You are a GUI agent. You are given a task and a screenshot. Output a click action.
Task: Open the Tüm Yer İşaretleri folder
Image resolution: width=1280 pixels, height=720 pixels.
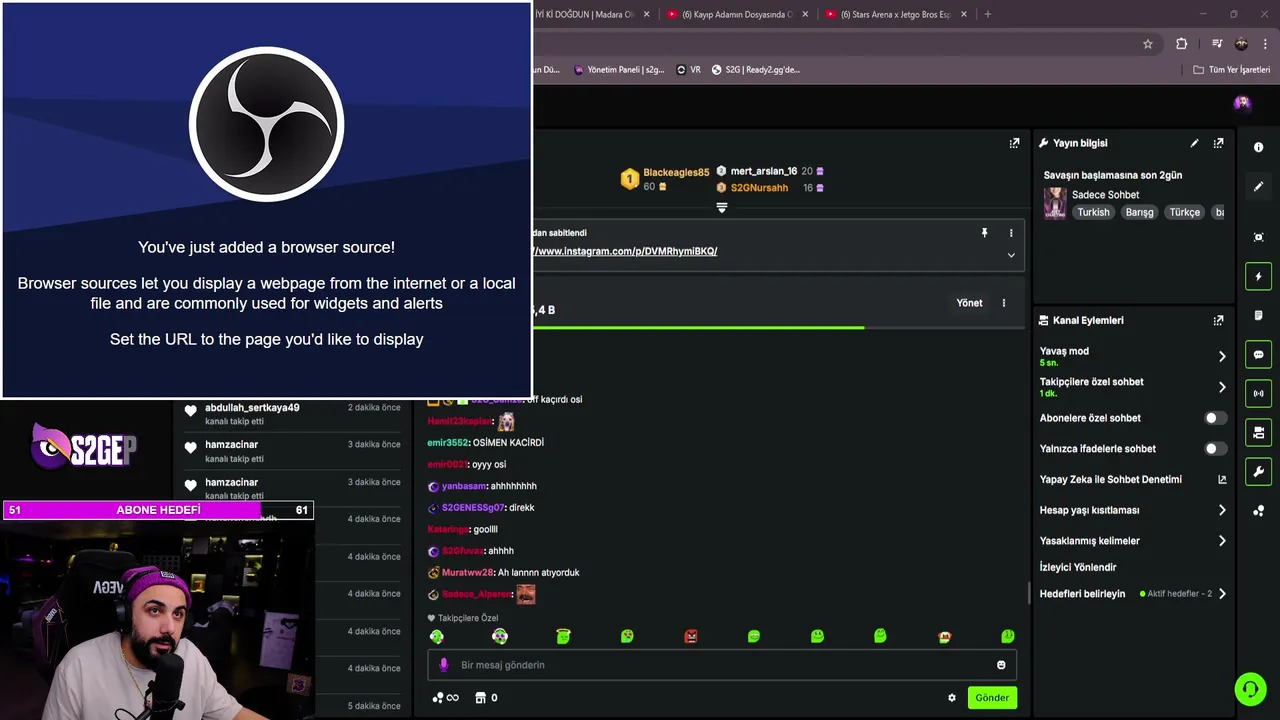[x=1232, y=70]
